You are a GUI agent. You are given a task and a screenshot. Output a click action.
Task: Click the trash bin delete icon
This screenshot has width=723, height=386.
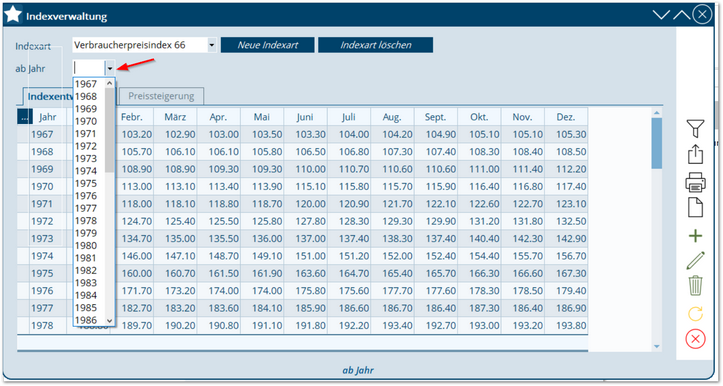click(695, 285)
